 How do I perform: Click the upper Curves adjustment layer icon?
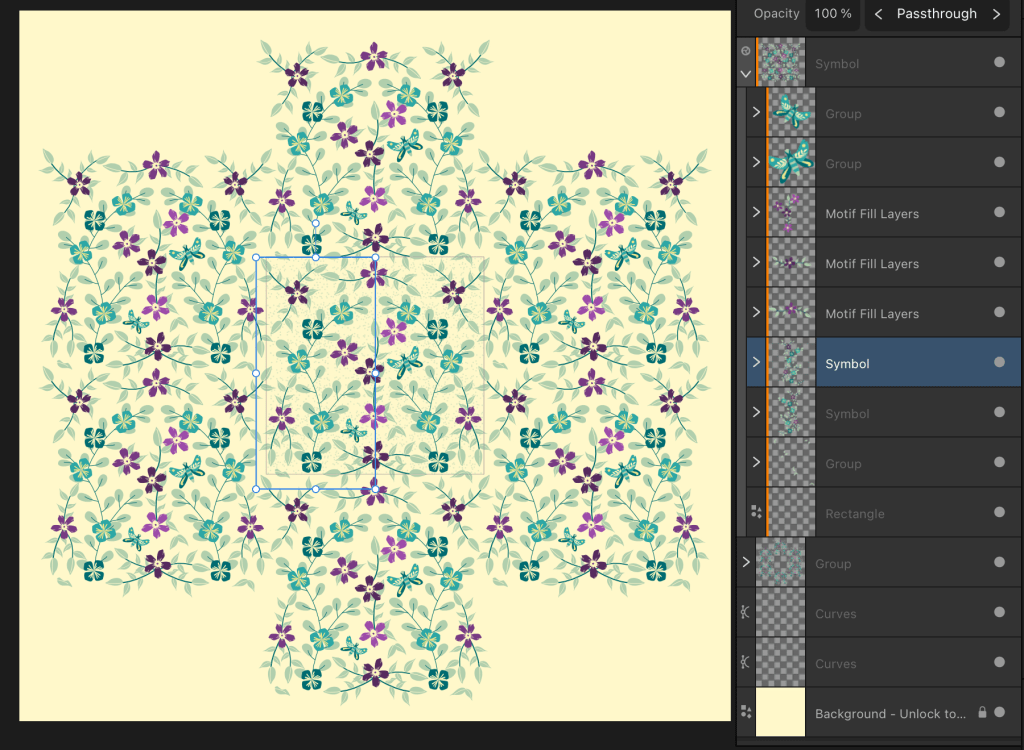pyautogui.click(x=745, y=613)
